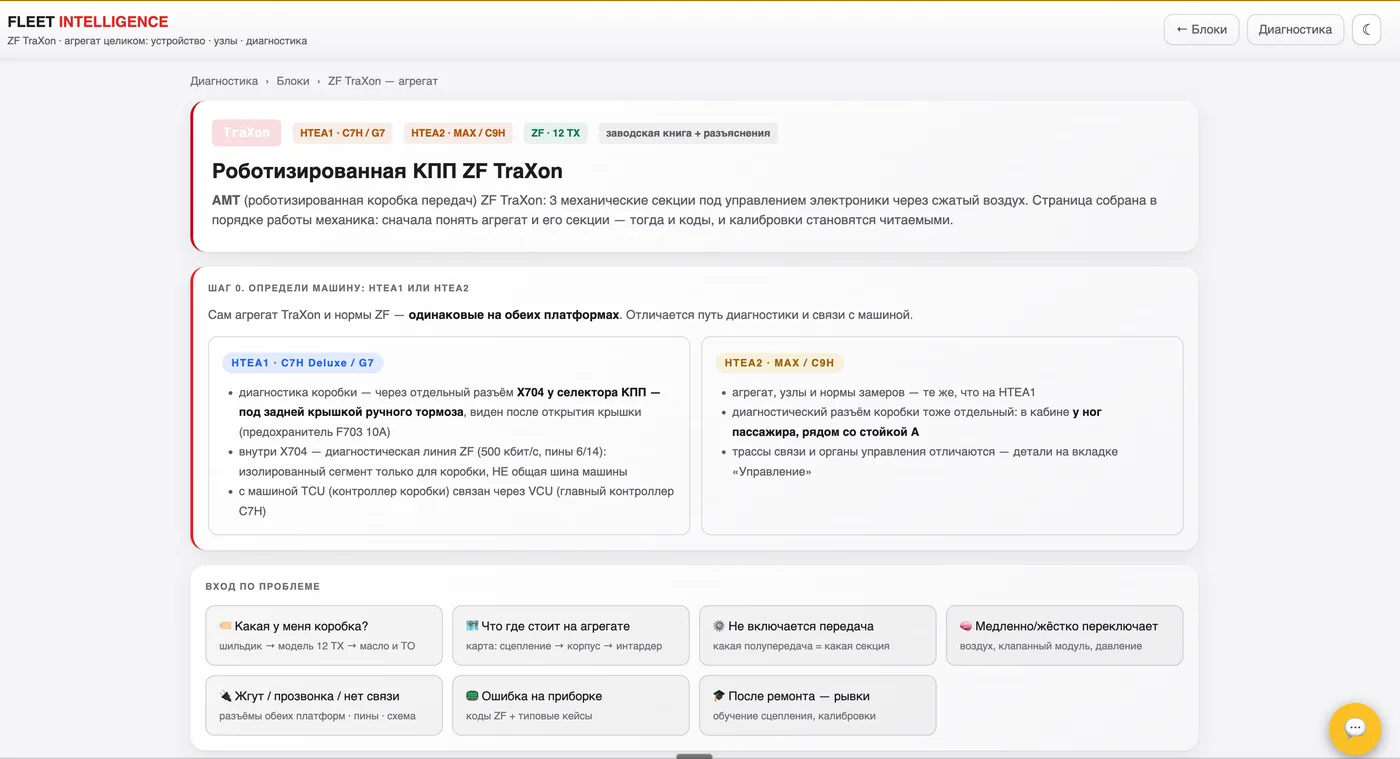Image resolution: width=1400 pixels, height=759 pixels.
Task: Open 'Какая у меня коробка?' problem card
Action: (324, 635)
